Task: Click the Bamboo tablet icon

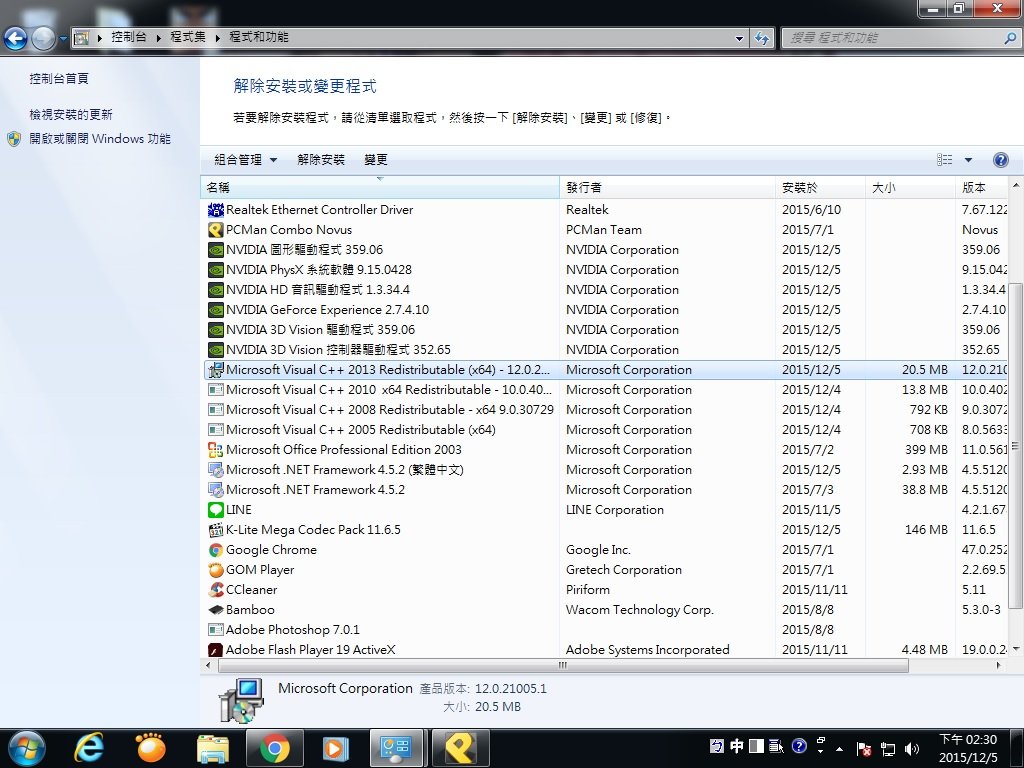Action: [216, 610]
